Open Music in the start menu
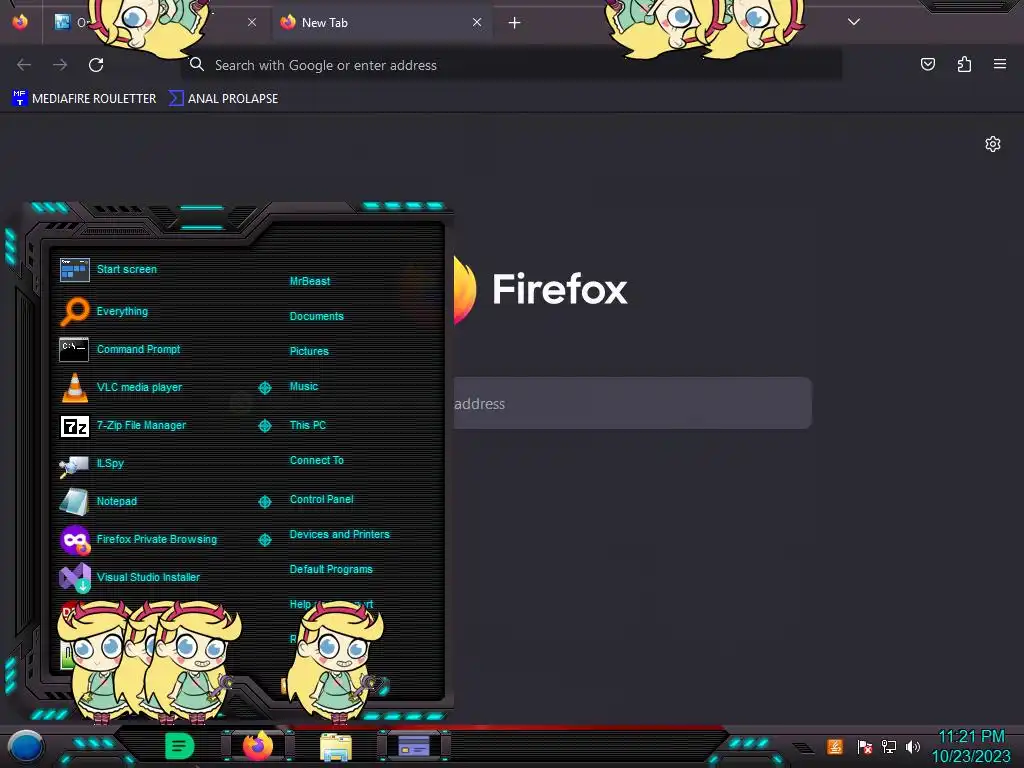1024x768 pixels. coord(304,387)
